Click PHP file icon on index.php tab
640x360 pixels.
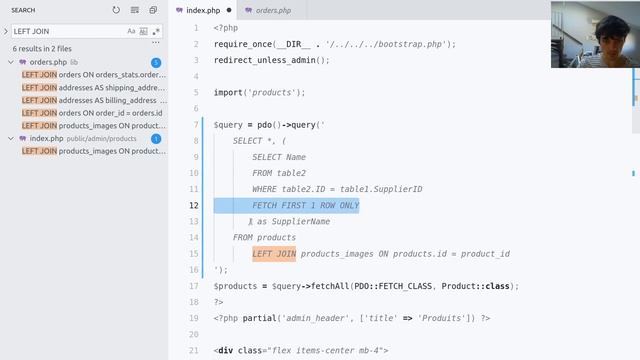180,10
